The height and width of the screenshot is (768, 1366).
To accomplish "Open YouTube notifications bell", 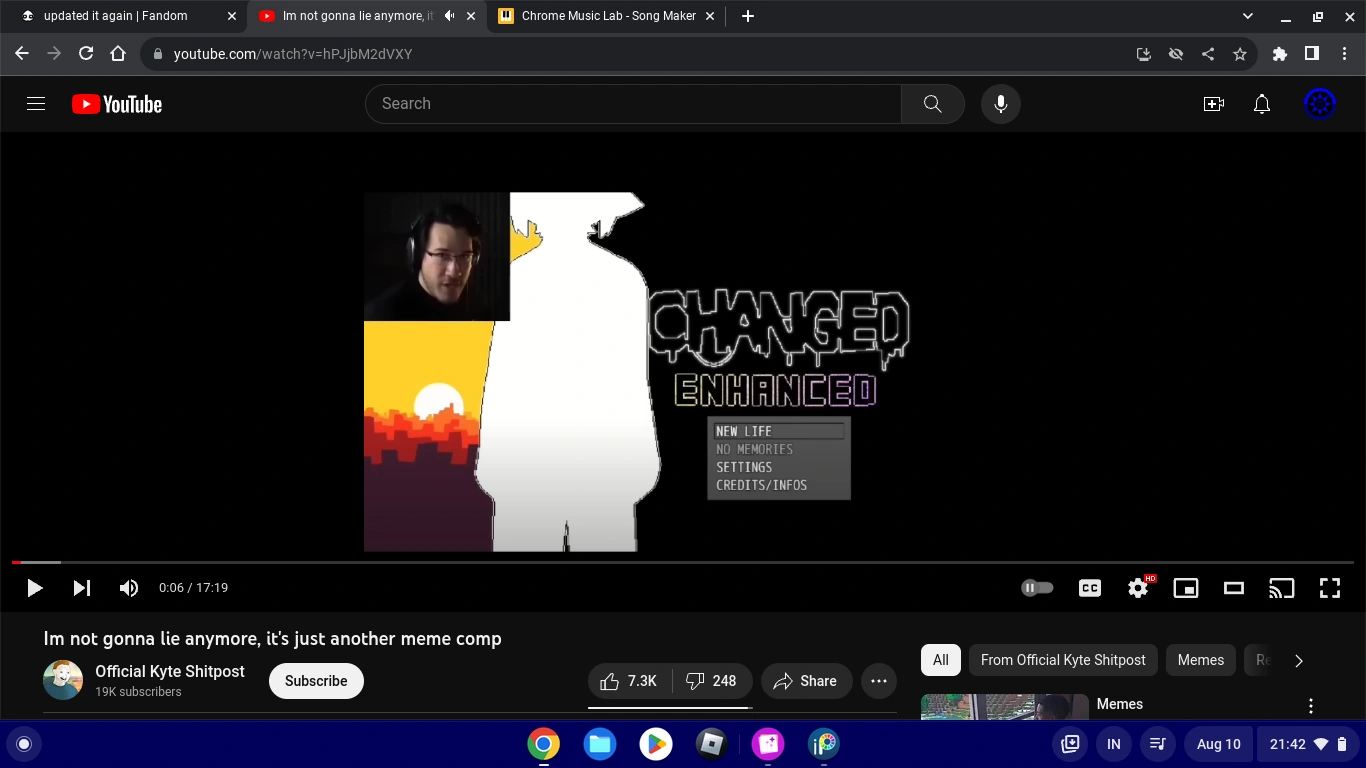I will (1261, 103).
